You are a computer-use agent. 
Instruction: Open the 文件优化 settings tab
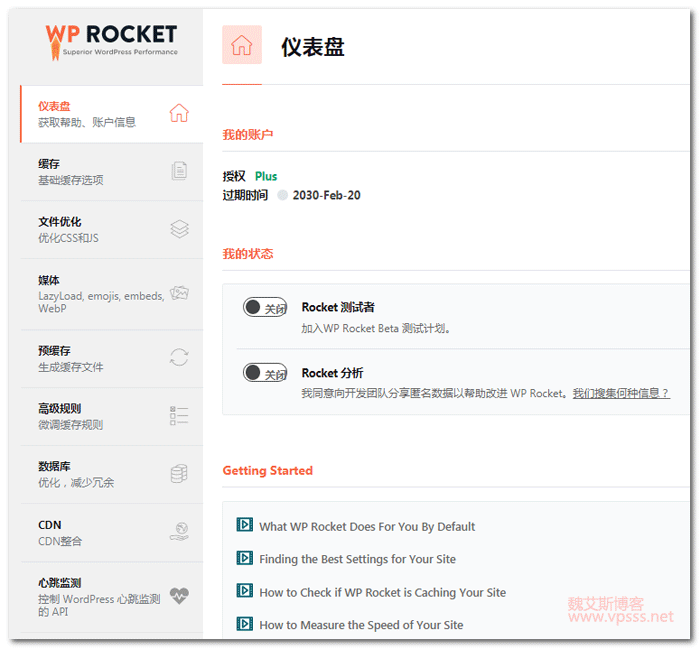click(x=112, y=230)
